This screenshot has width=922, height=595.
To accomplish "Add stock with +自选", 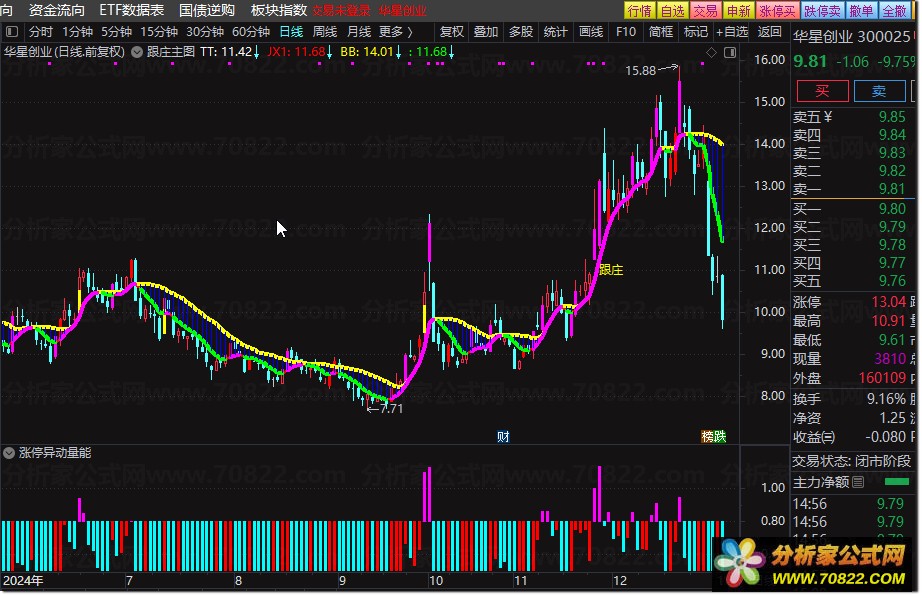I will pos(732,32).
